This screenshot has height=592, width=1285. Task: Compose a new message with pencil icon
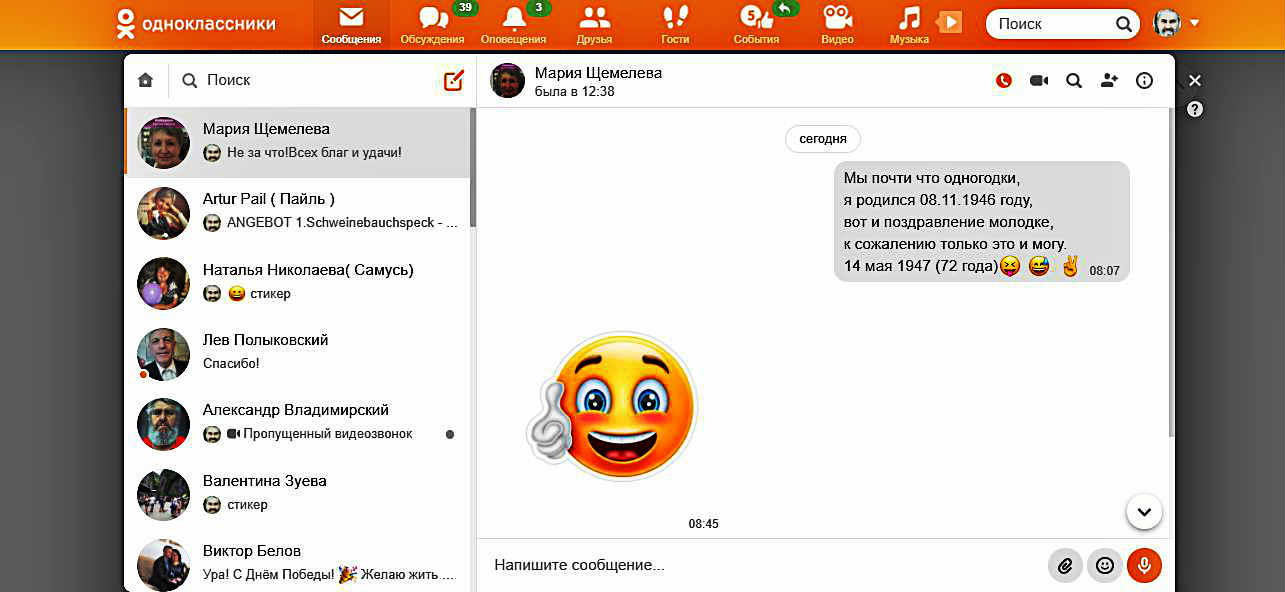pos(454,81)
